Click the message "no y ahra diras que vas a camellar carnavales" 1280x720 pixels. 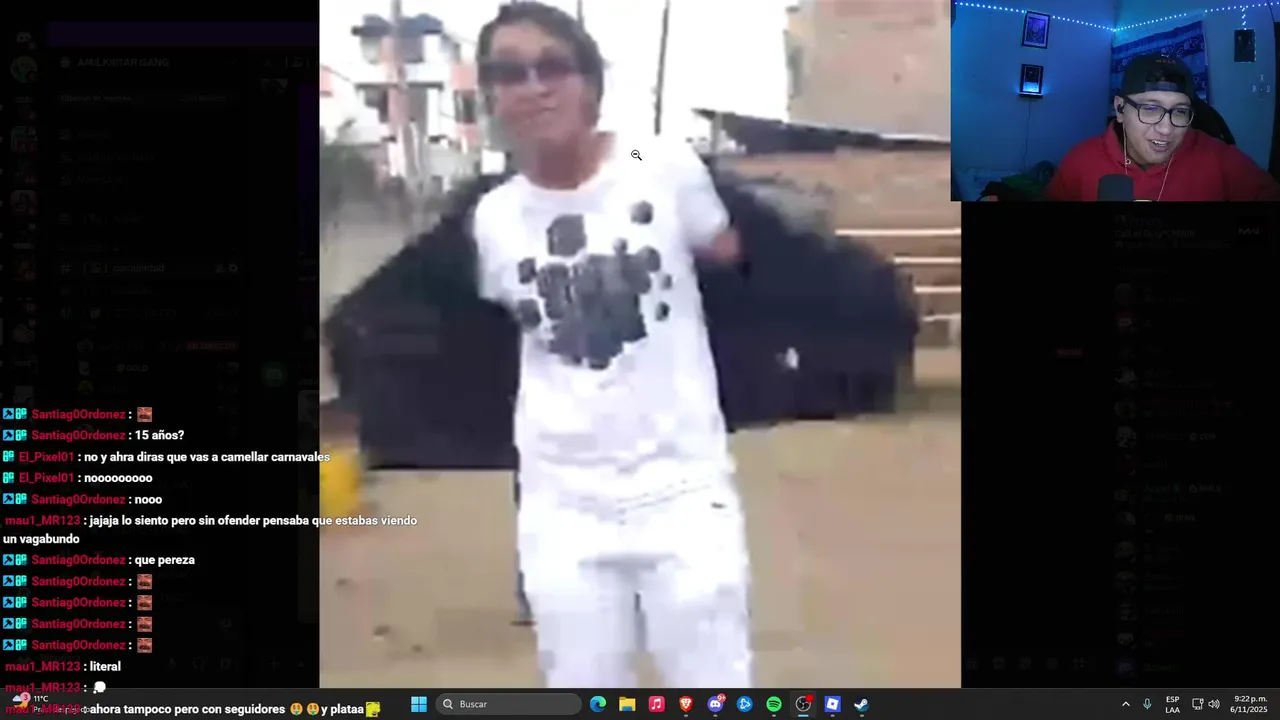[x=207, y=457]
